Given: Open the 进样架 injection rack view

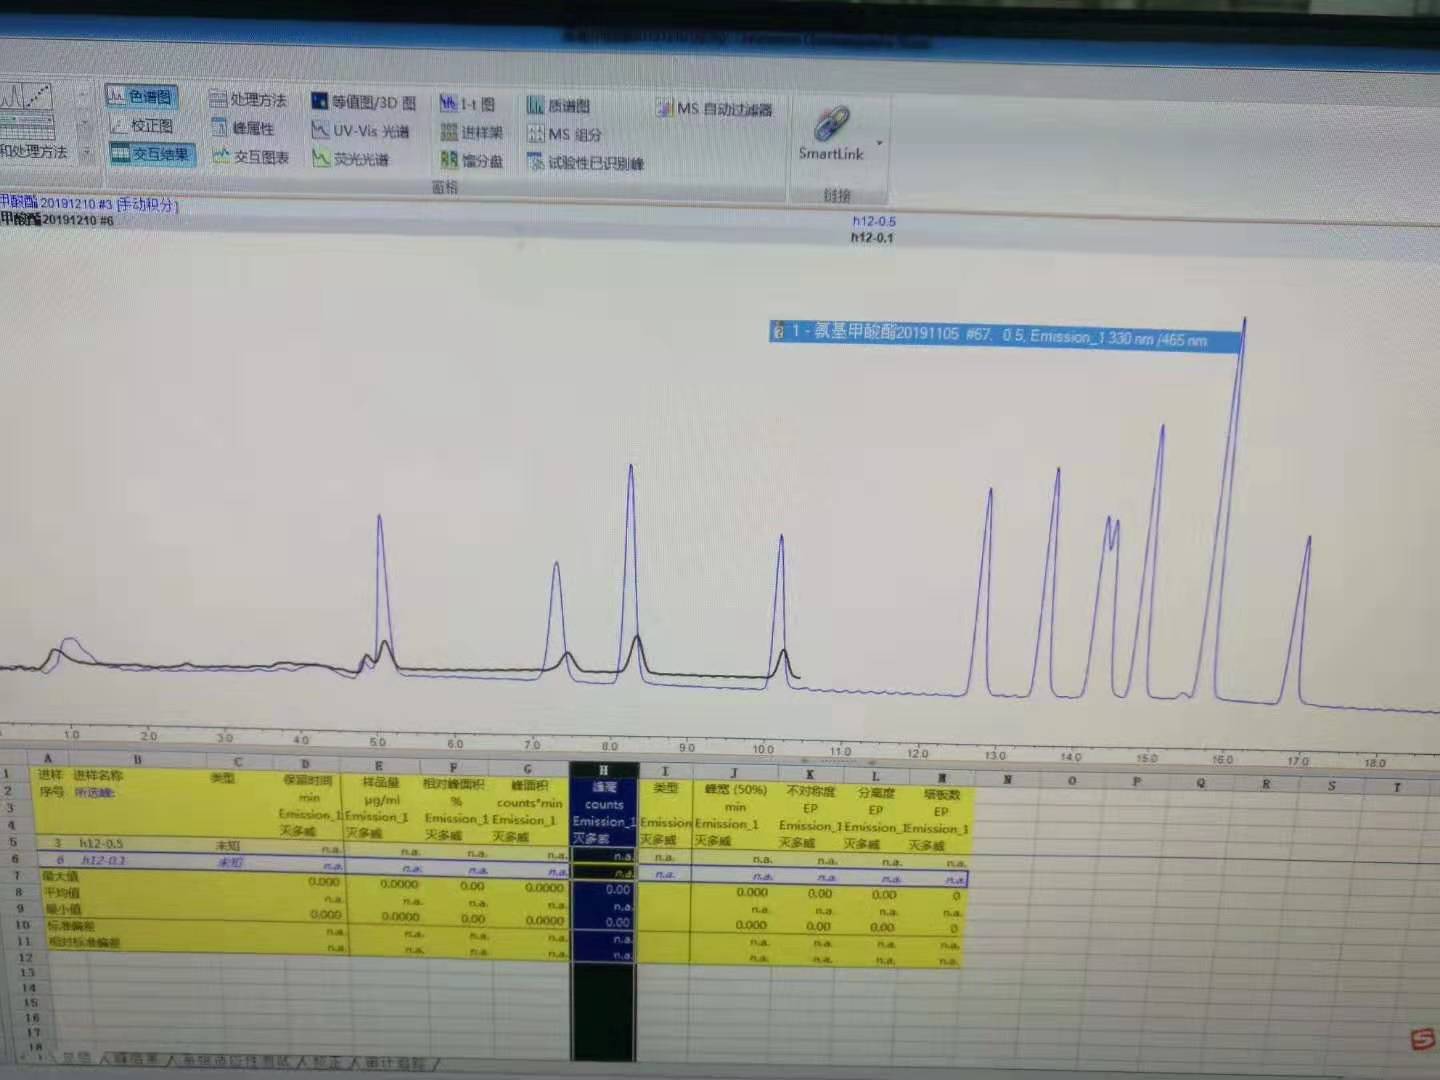Looking at the screenshot, I should tap(471, 132).
